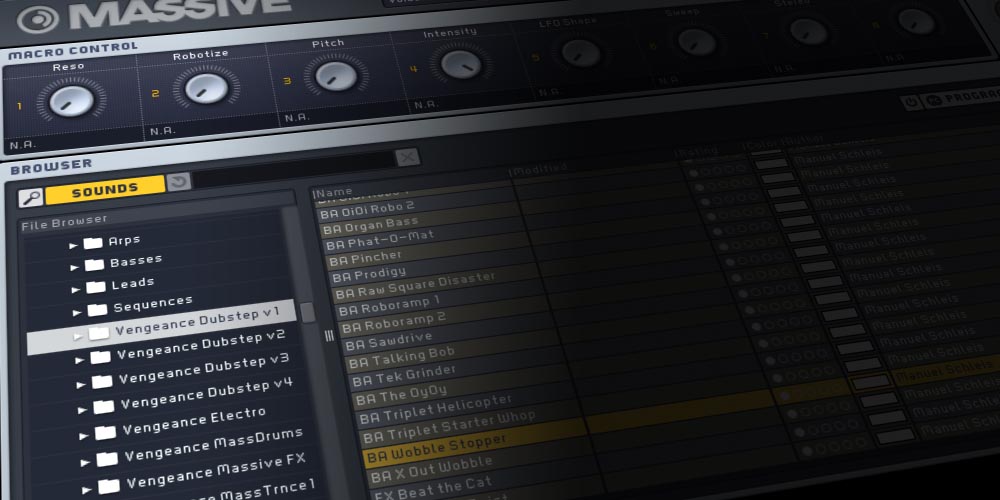Click the Leads folder icon
This screenshot has height=500, width=1000.
tap(96, 287)
